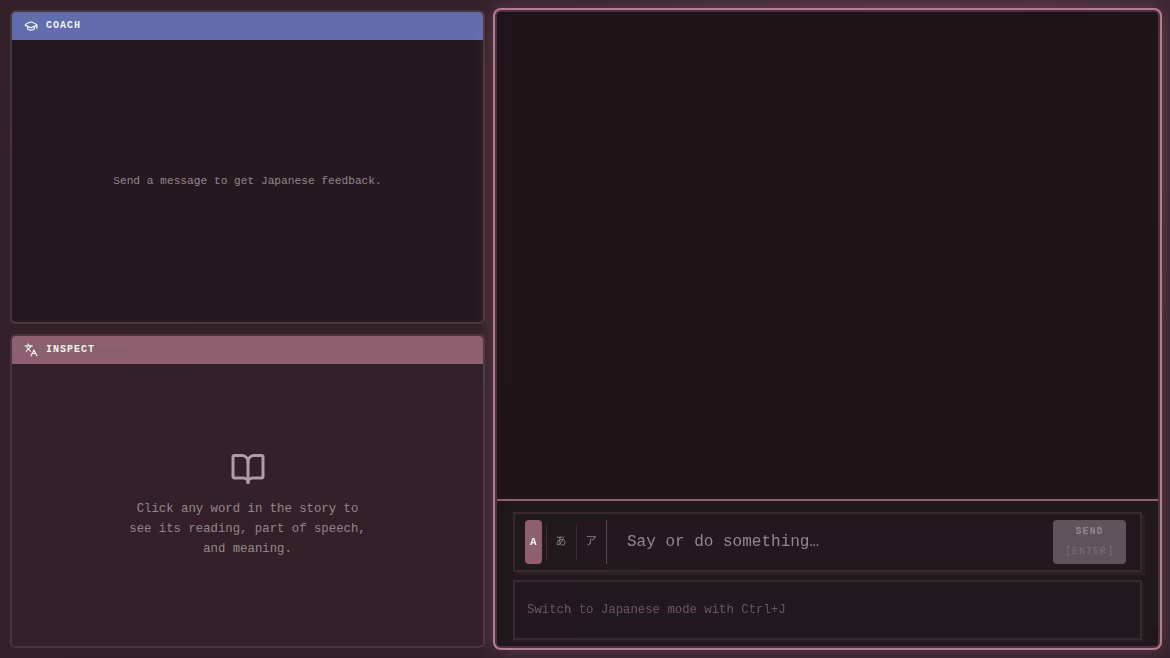The height and width of the screenshot is (658, 1170).
Task: Click 'Send a message to get Japanese feedback.' text
Action: click(247, 181)
